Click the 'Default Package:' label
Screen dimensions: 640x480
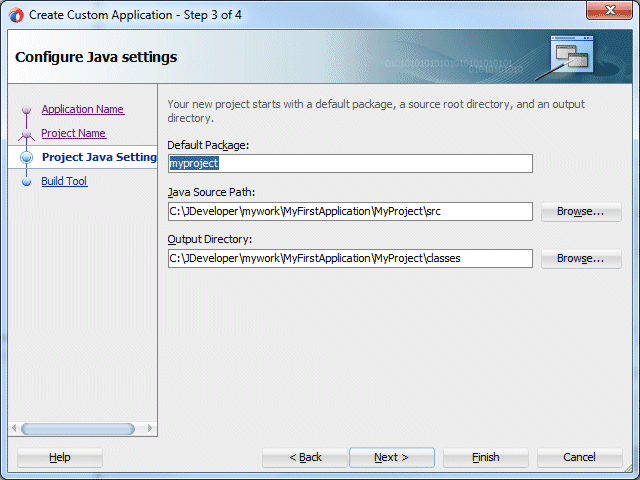(x=208, y=145)
